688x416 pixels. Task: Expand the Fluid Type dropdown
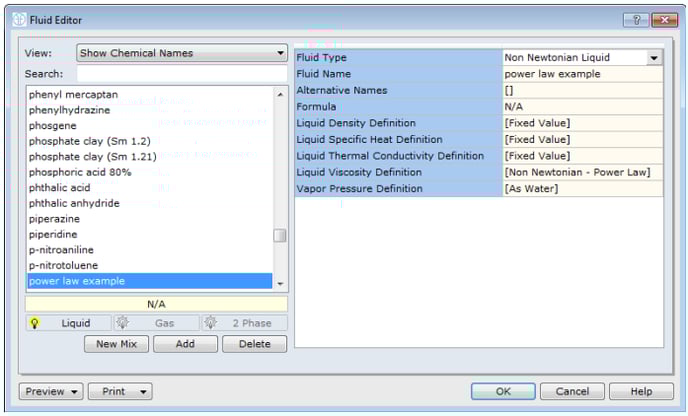(654, 58)
